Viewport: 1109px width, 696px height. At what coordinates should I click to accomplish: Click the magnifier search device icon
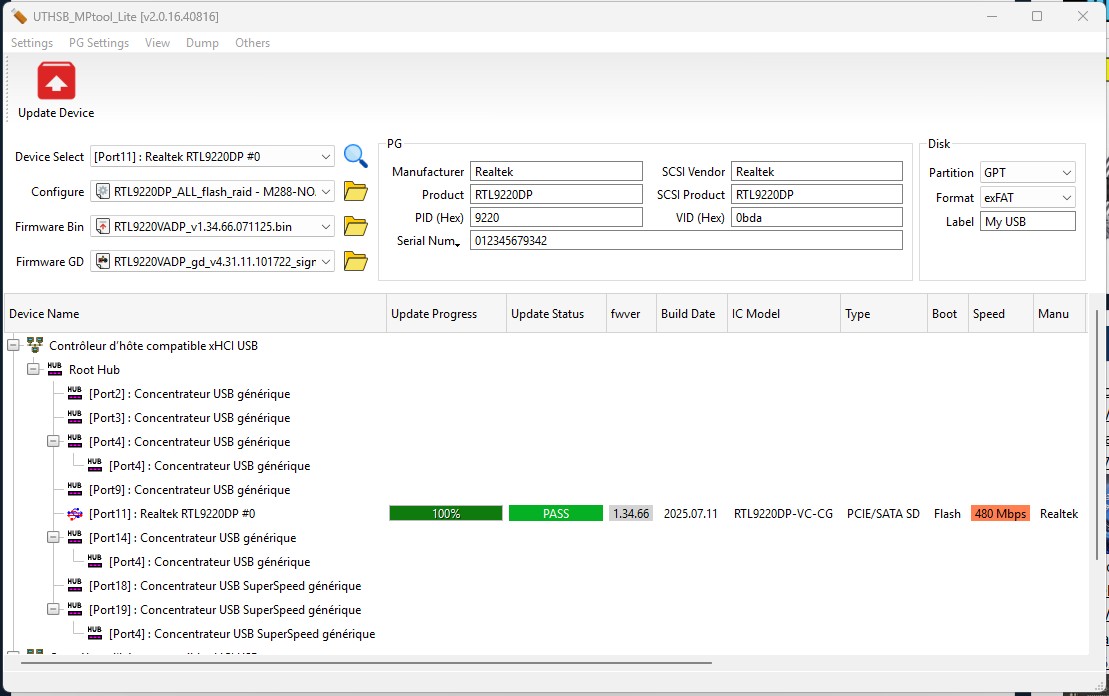click(355, 156)
